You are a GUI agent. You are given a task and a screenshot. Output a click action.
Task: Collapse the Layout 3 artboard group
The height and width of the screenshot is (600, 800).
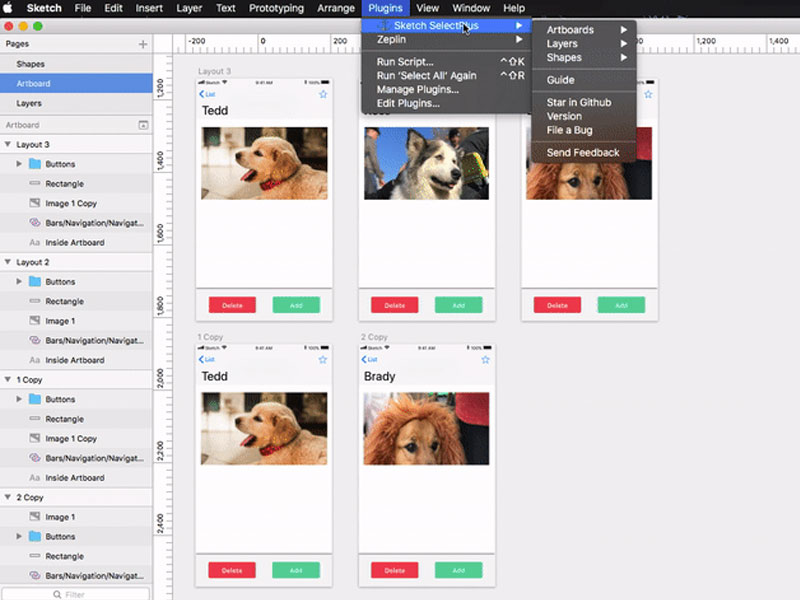coord(8,144)
